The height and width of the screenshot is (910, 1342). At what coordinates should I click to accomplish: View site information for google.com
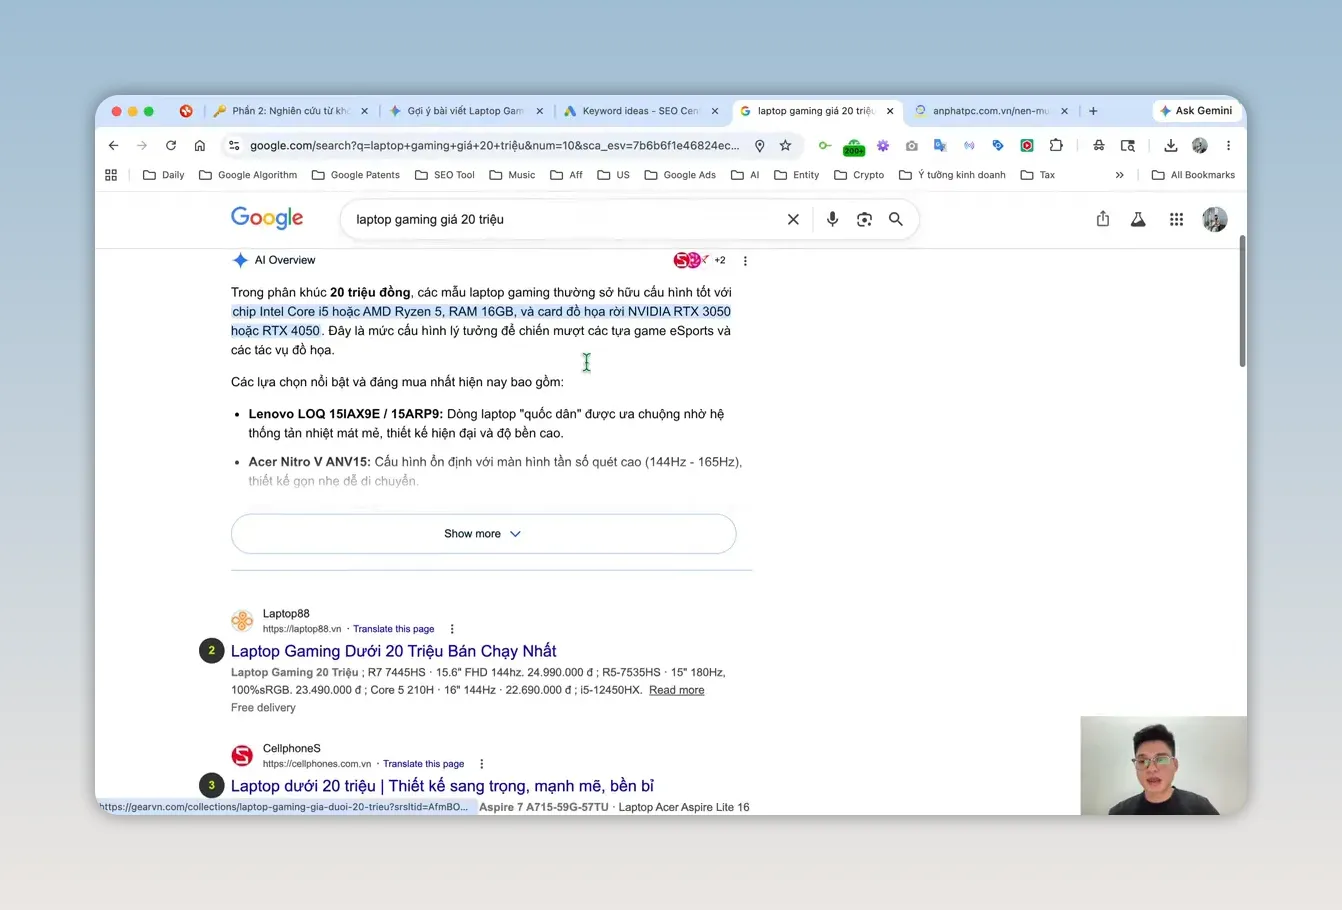pyautogui.click(x=234, y=146)
